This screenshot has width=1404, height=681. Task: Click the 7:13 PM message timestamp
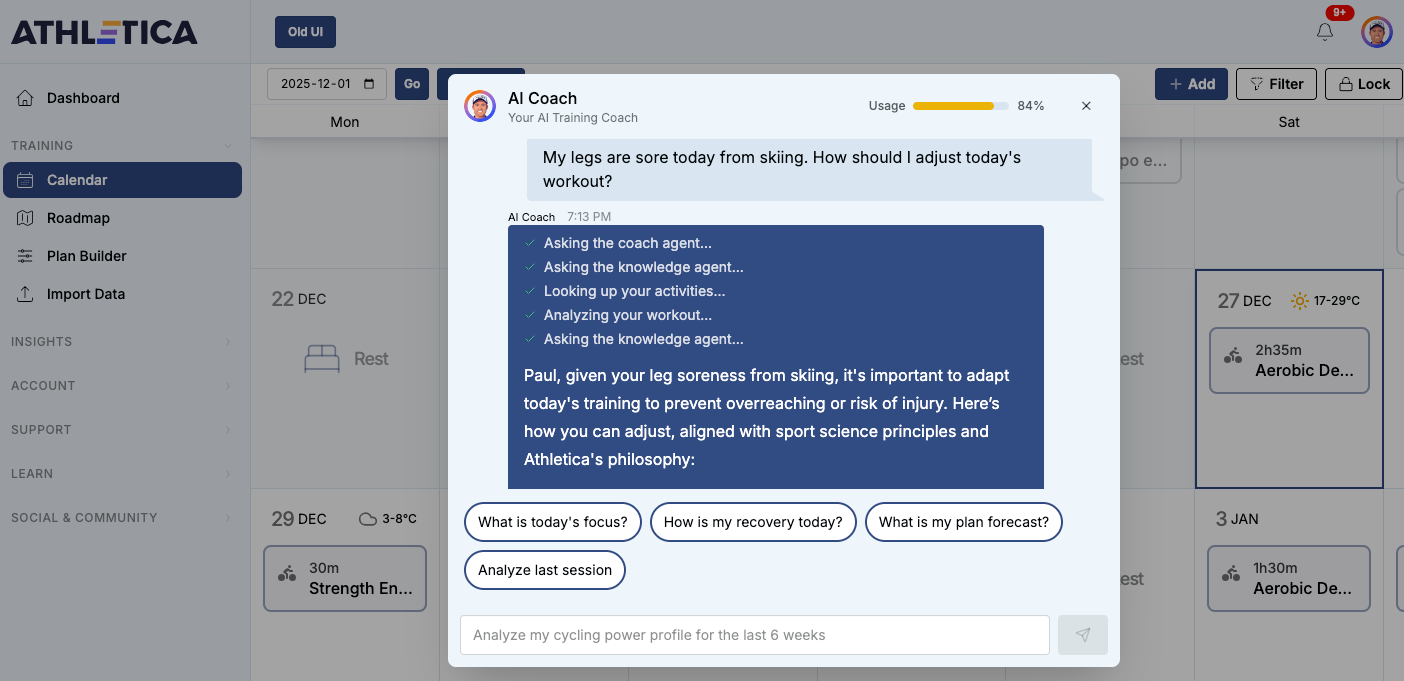[x=589, y=217]
